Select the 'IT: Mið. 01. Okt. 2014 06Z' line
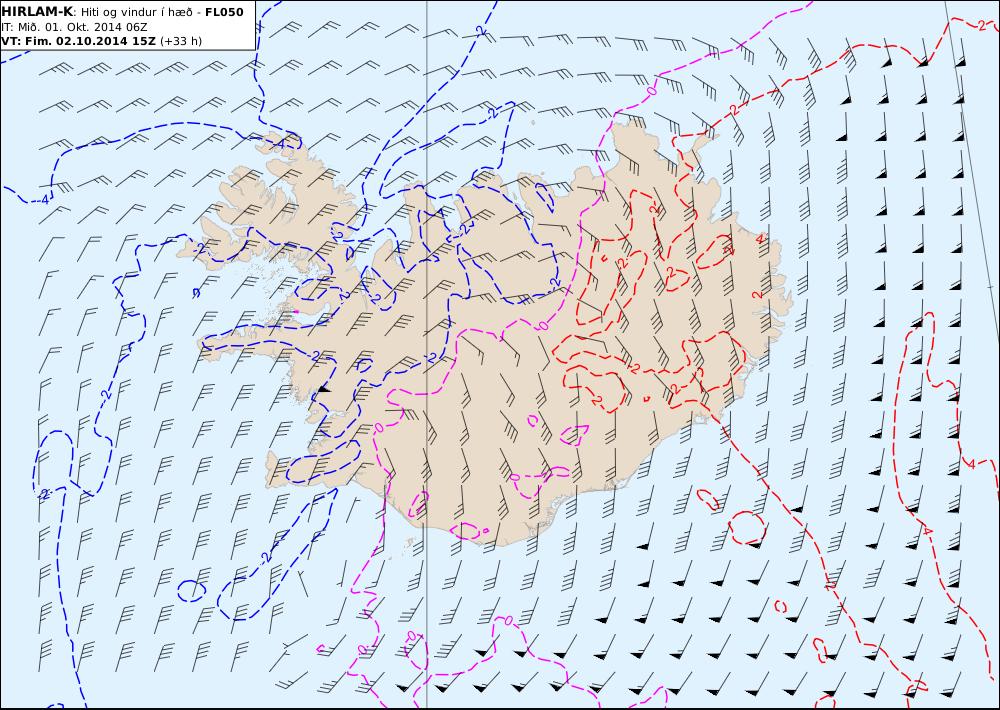The width and height of the screenshot is (1000, 710). coord(75,27)
